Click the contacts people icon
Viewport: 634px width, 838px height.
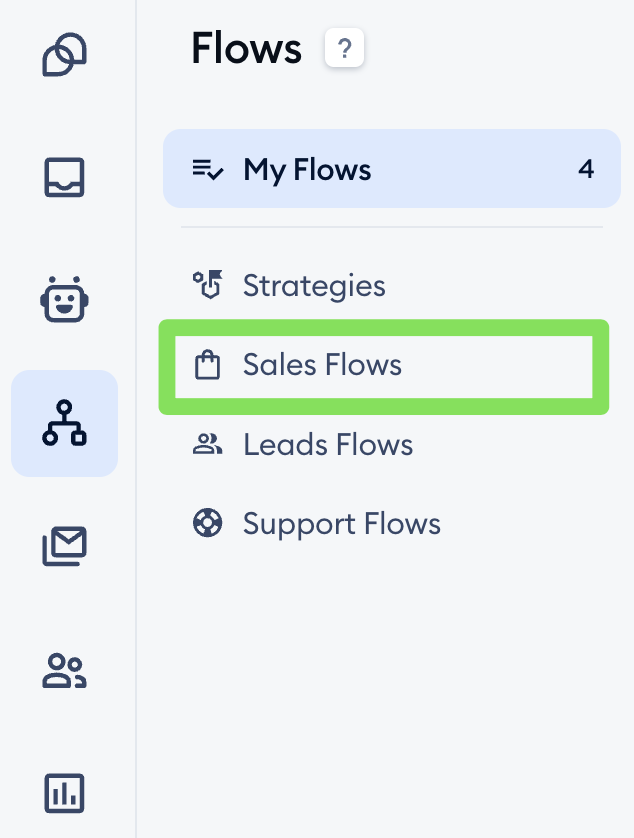(64, 670)
